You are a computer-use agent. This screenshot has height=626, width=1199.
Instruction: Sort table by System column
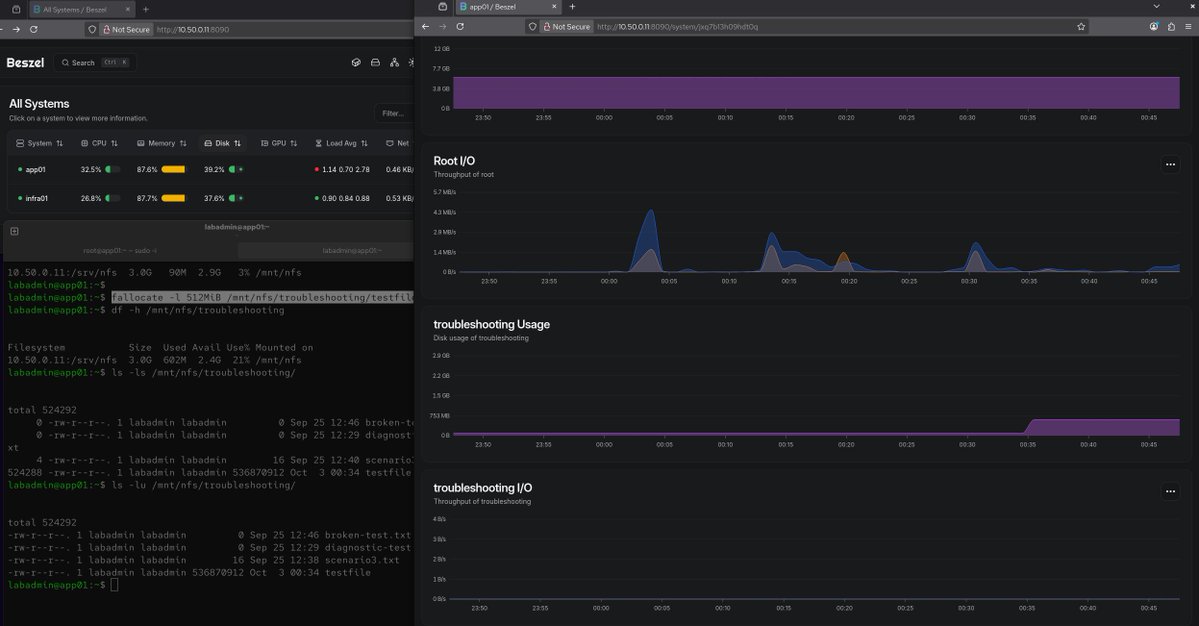point(40,143)
